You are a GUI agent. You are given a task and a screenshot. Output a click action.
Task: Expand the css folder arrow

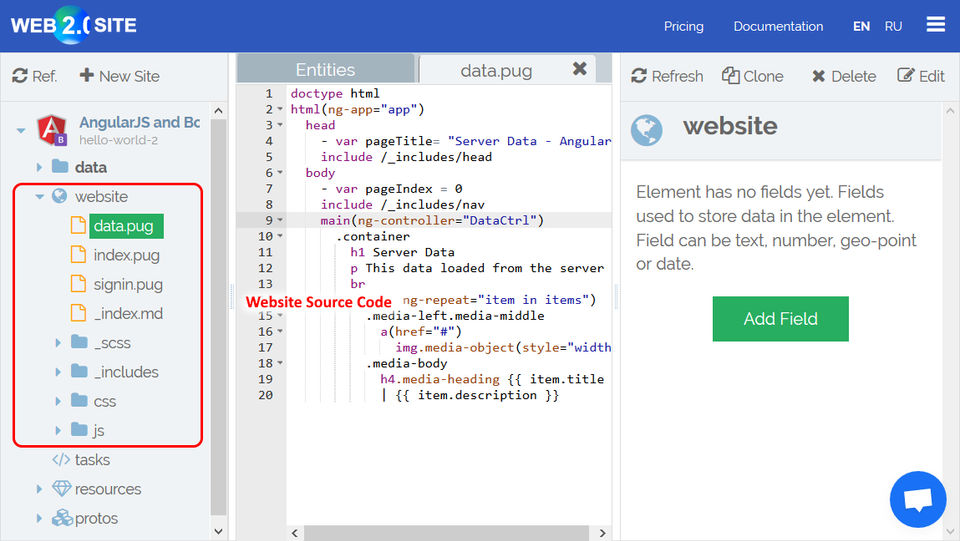[x=58, y=401]
